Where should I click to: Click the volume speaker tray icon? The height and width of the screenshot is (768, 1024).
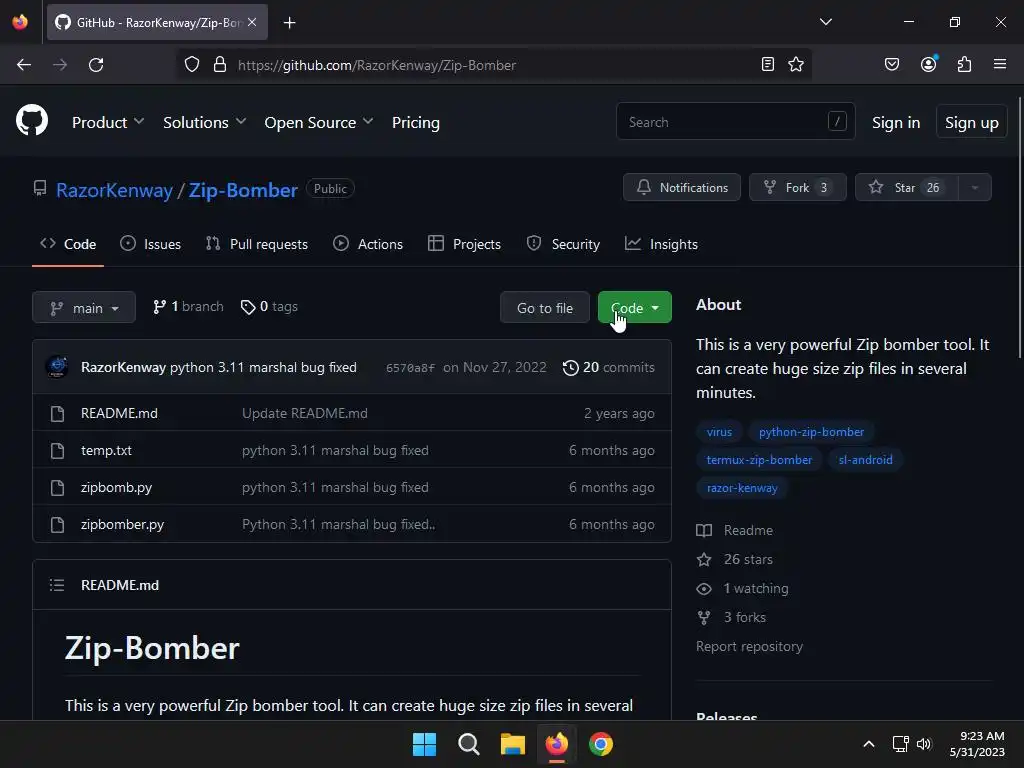tap(923, 744)
